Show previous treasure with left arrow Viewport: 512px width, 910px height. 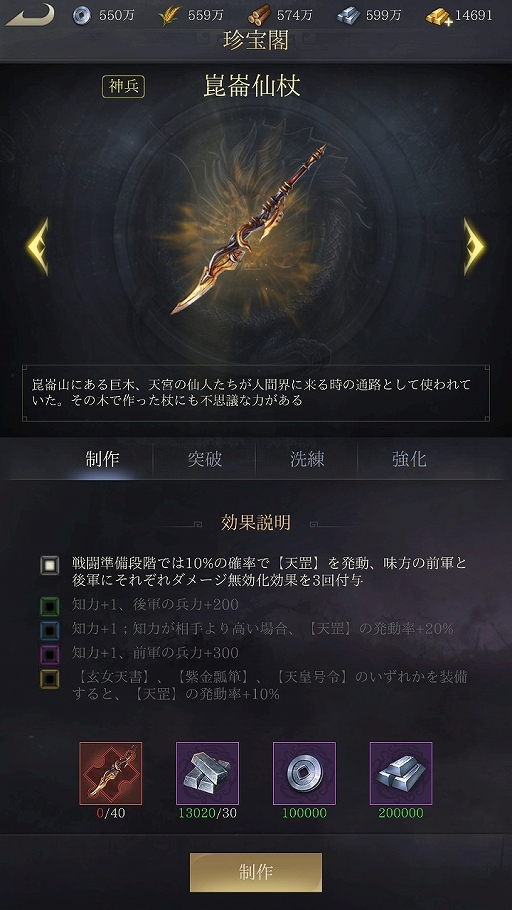[38, 246]
